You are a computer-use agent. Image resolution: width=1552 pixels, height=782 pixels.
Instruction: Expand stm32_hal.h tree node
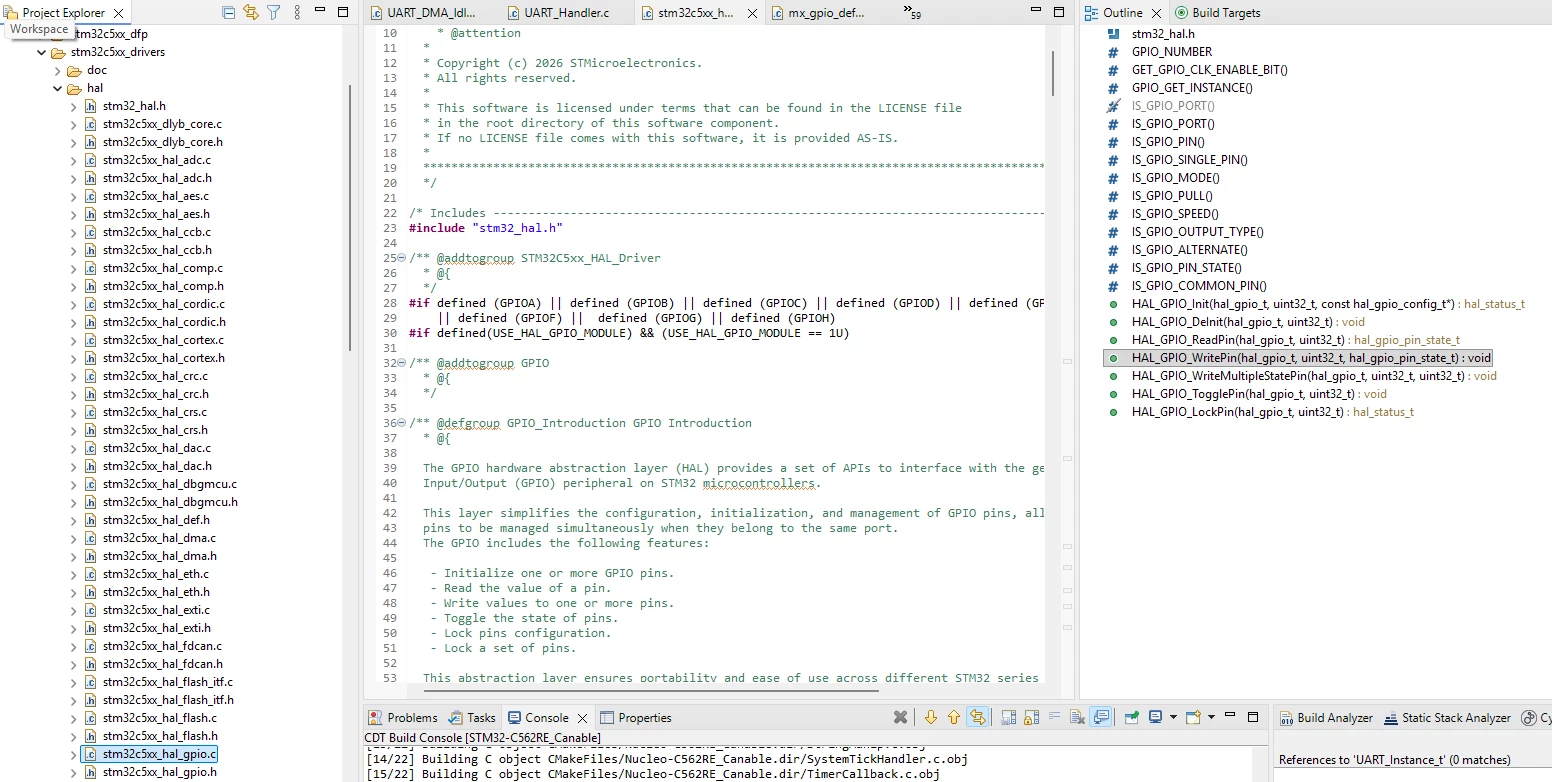(x=73, y=106)
